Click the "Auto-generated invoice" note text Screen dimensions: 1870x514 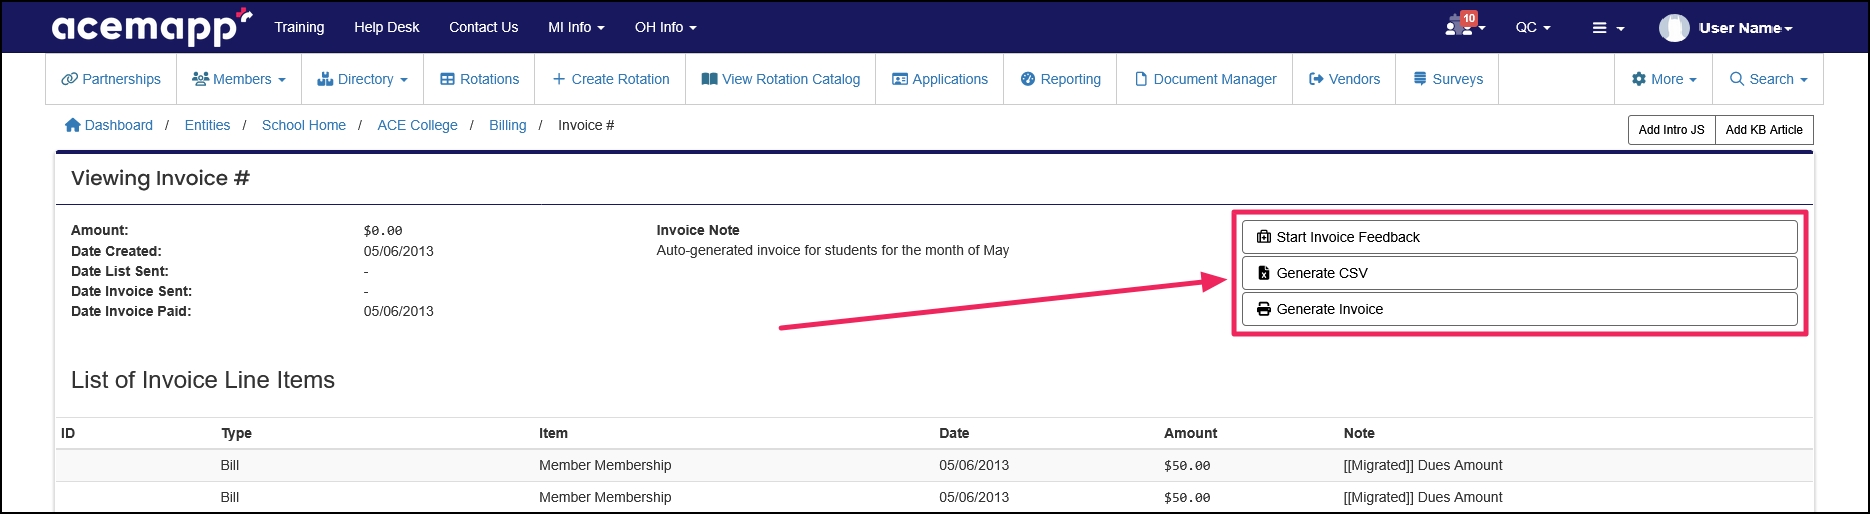832,250
